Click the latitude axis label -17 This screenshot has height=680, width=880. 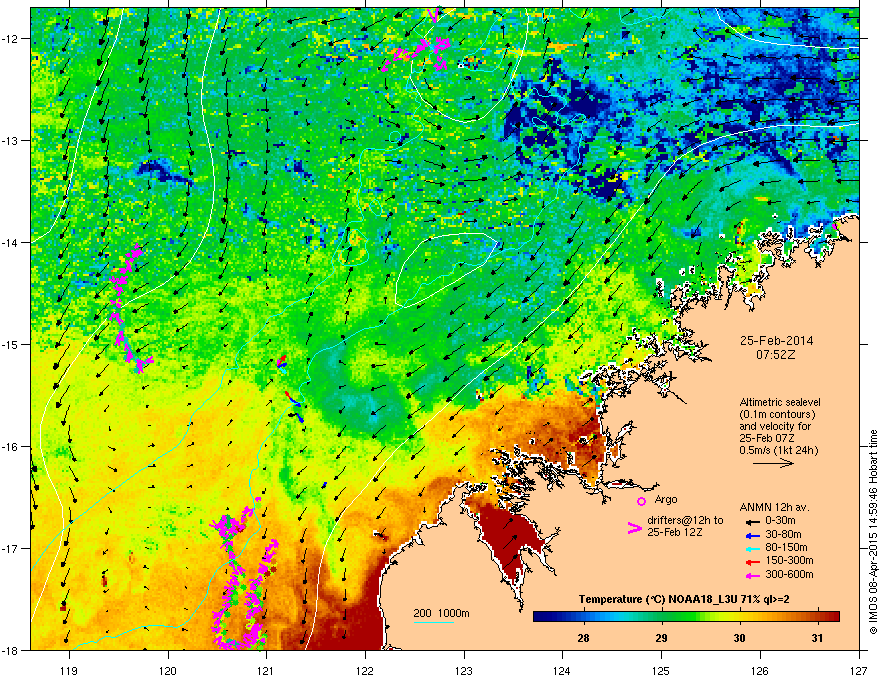tap(11, 548)
